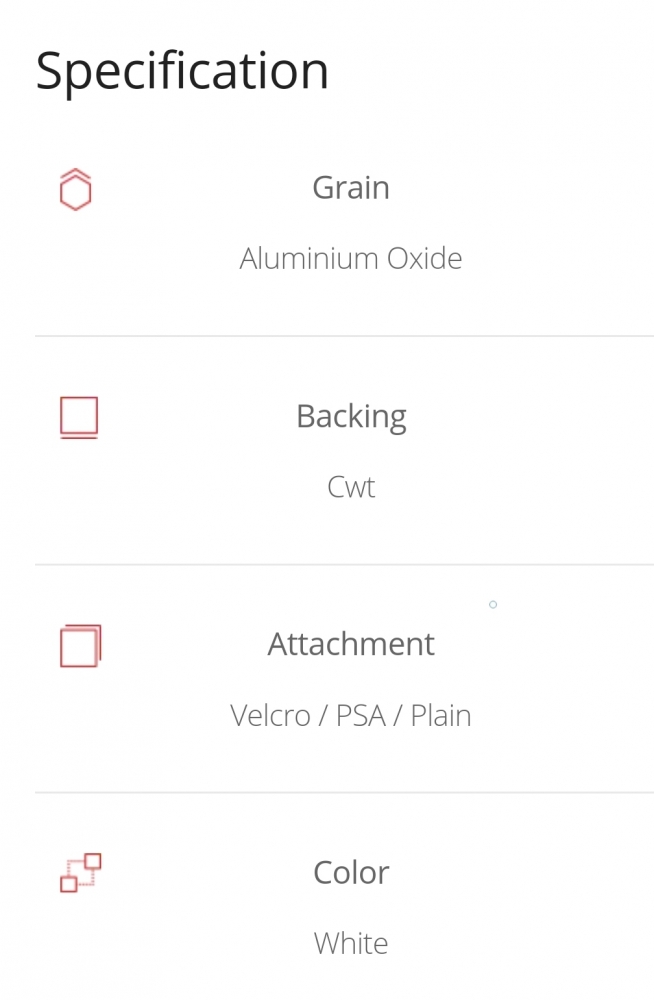Select the Aluminium Oxide value

351,258
